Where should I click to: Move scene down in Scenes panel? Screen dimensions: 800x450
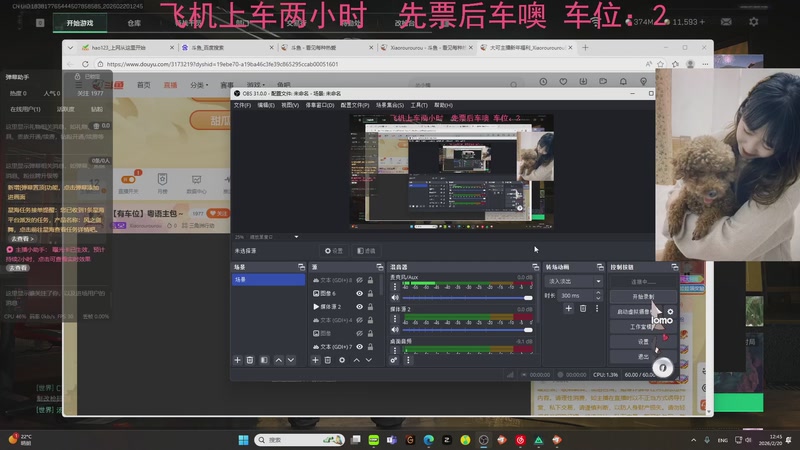pyautogui.click(x=291, y=360)
